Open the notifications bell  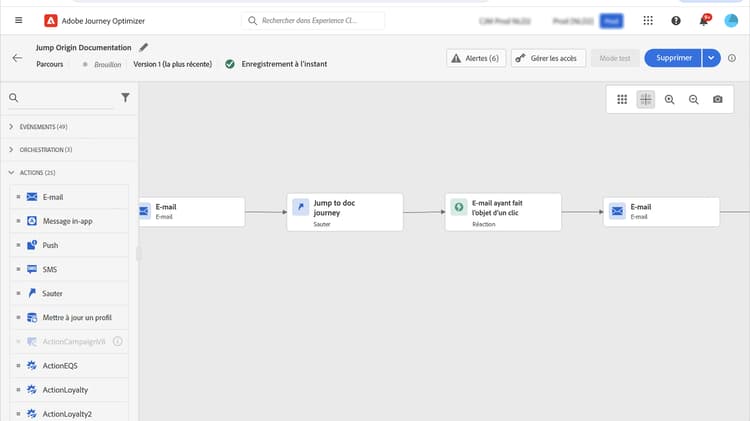tap(704, 20)
